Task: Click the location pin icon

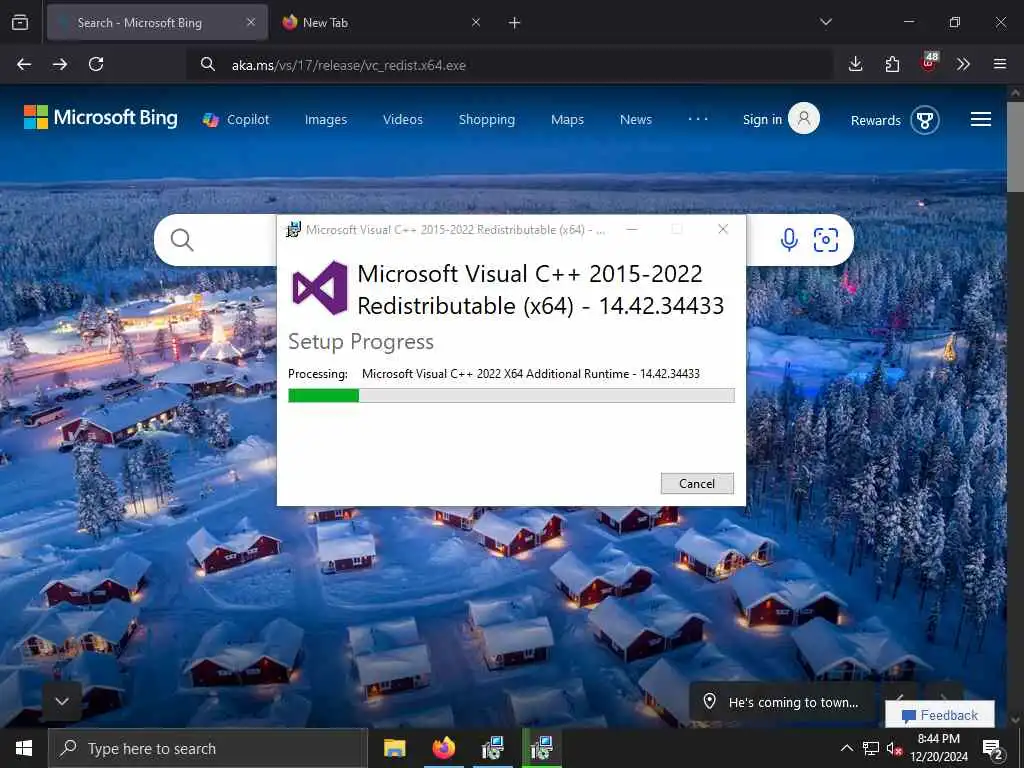Action: click(x=709, y=702)
